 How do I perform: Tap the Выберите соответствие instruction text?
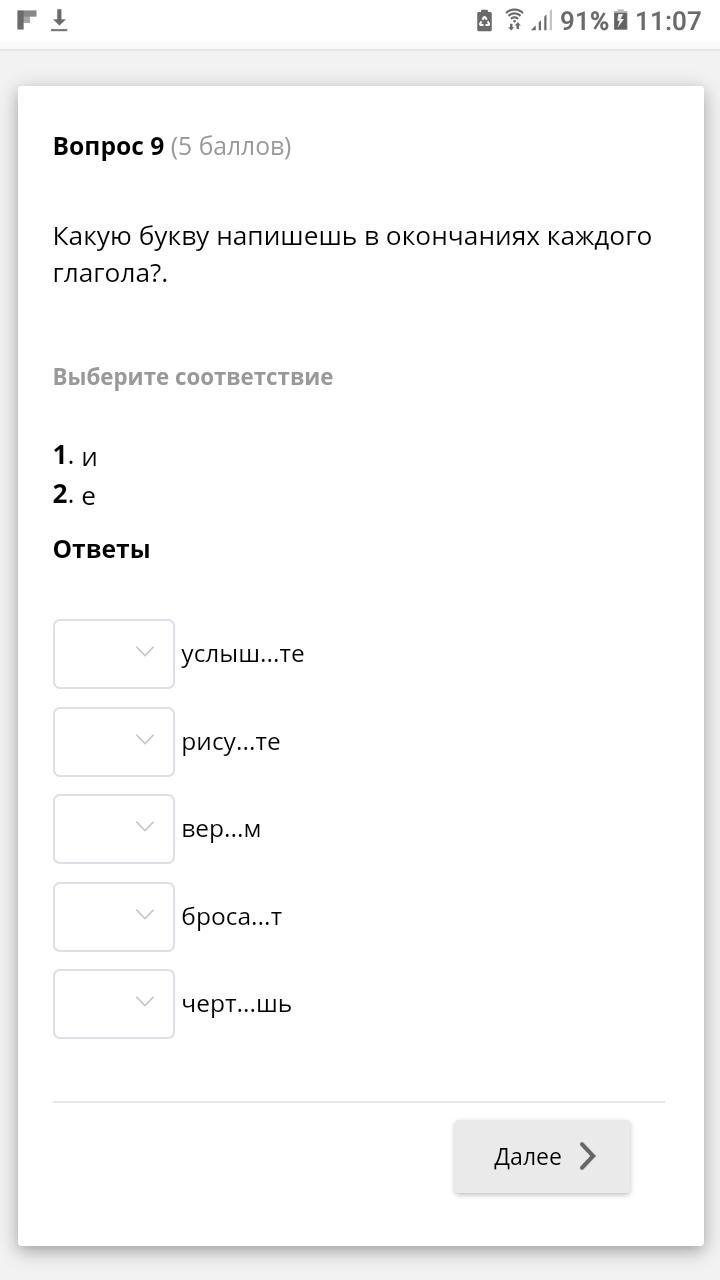tap(193, 377)
